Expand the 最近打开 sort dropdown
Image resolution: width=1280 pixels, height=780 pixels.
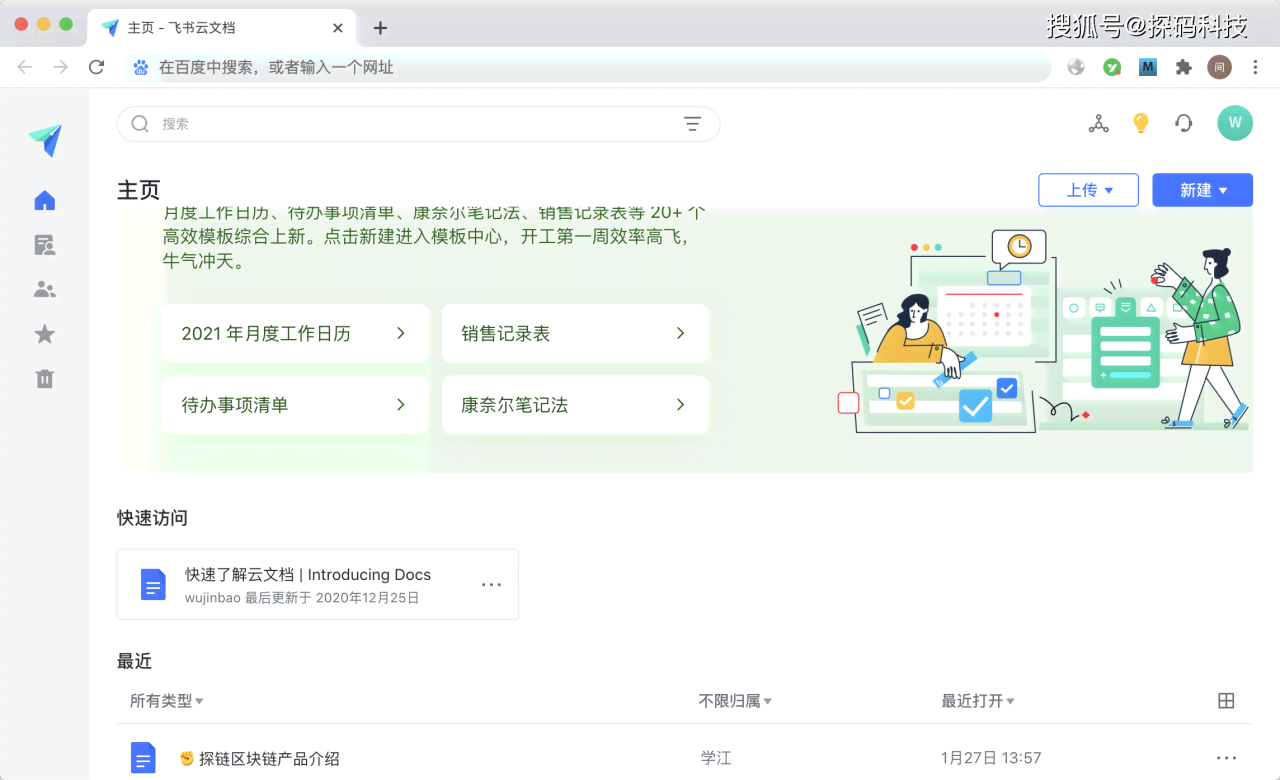978,701
